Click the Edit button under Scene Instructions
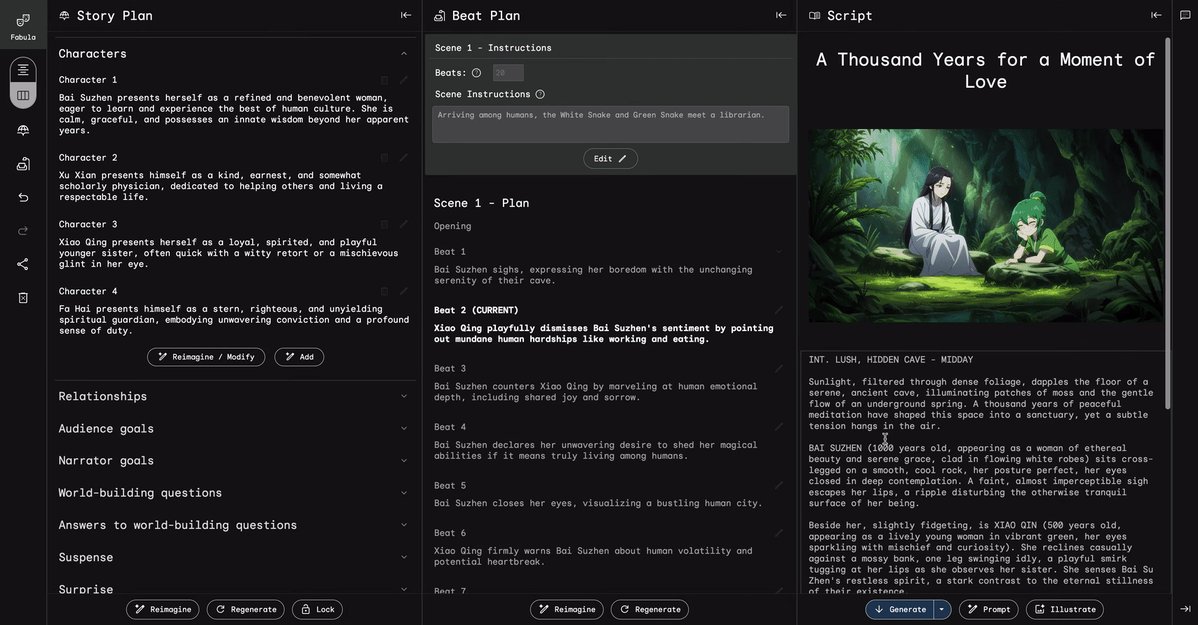The image size is (1198, 625). pyautogui.click(x=610, y=159)
